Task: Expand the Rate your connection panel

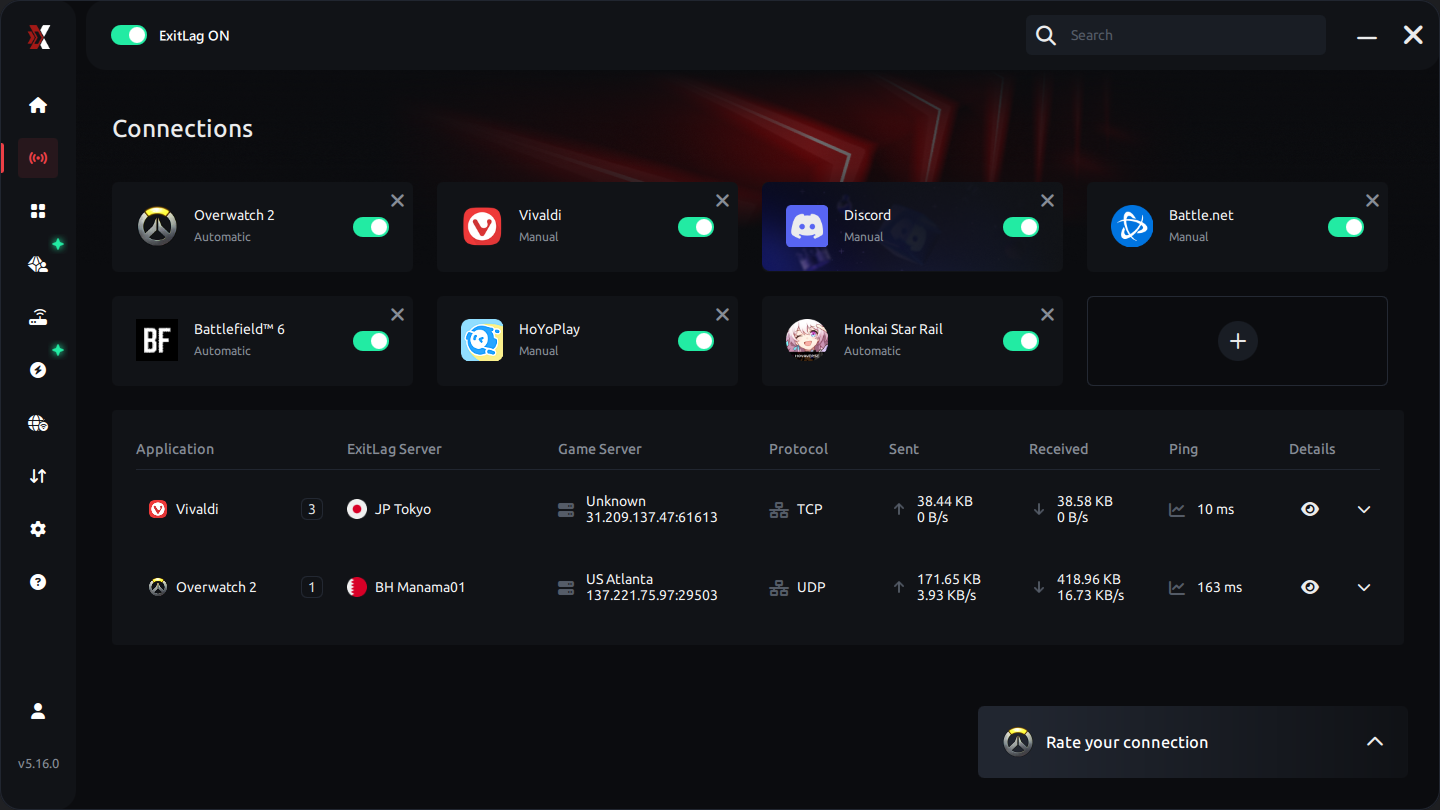Action: pyautogui.click(x=1375, y=742)
